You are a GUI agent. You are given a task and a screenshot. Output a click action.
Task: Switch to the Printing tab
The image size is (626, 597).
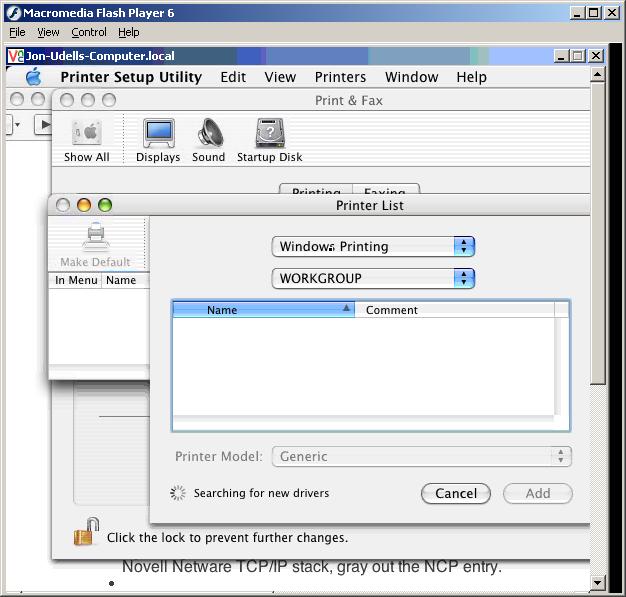[316, 189]
